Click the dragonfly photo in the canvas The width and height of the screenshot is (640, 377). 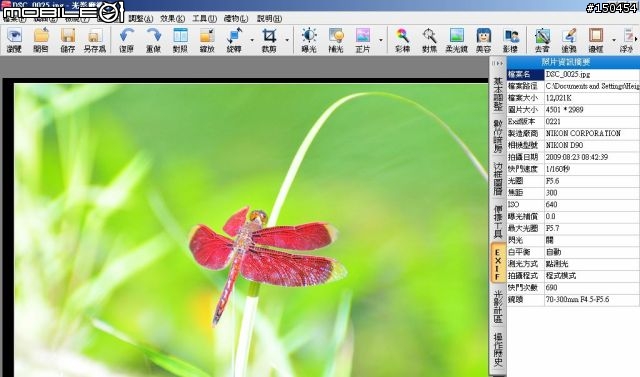point(251,230)
